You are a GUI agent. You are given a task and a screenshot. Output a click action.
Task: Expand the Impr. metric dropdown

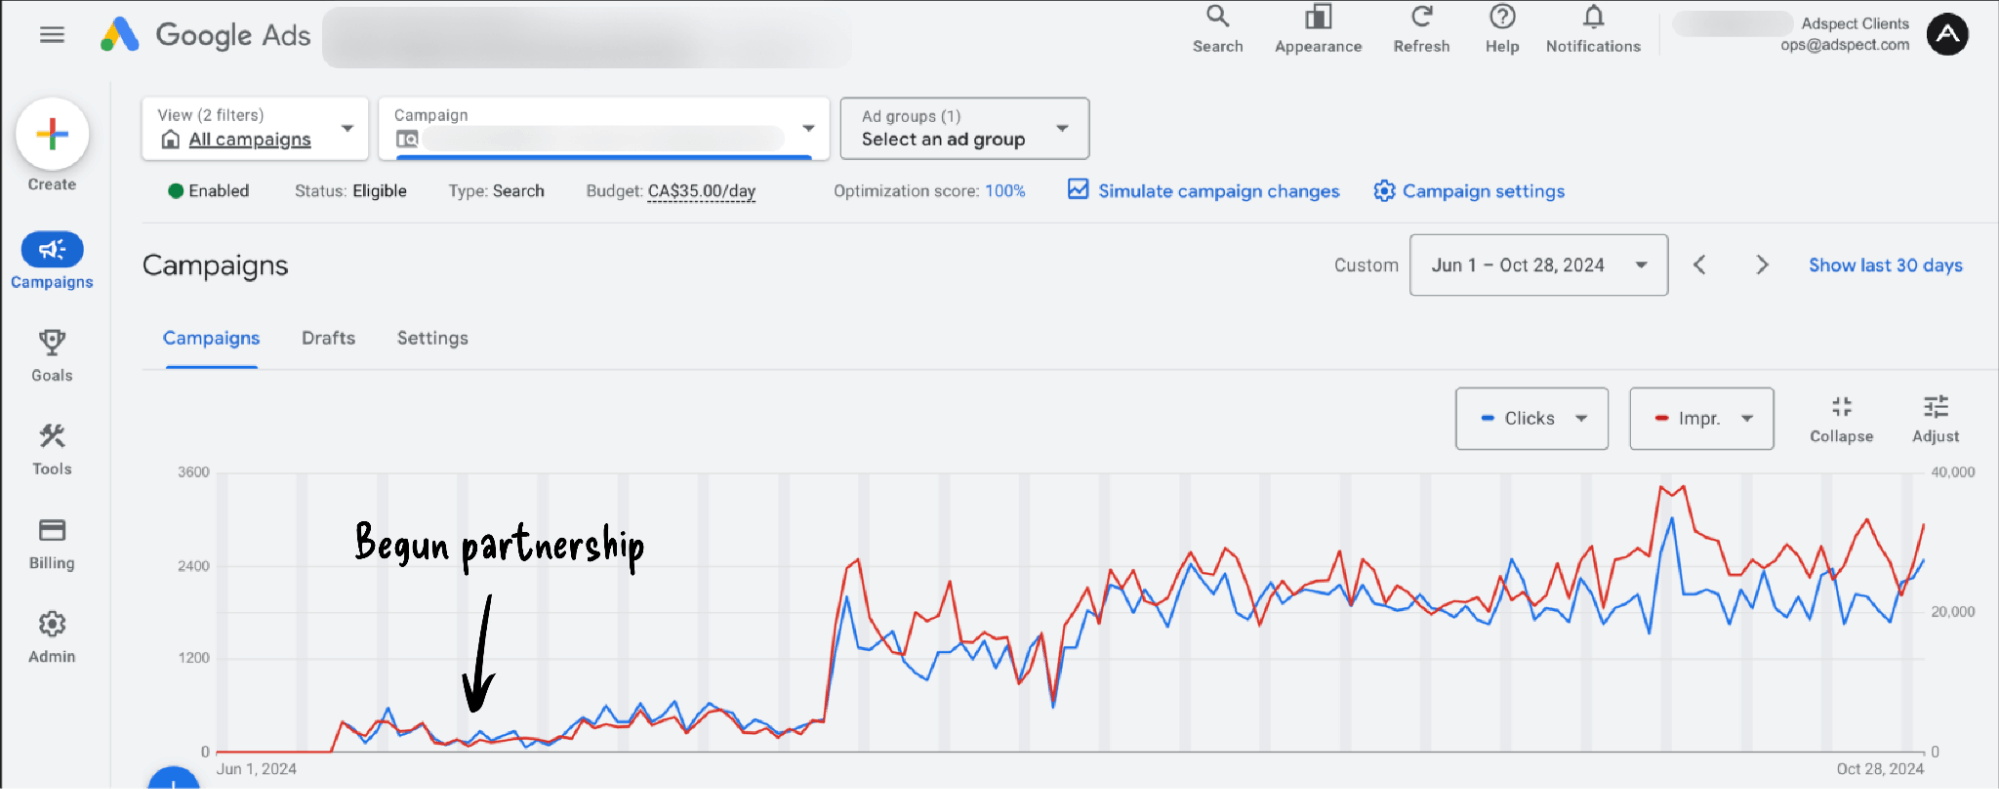coord(1701,419)
